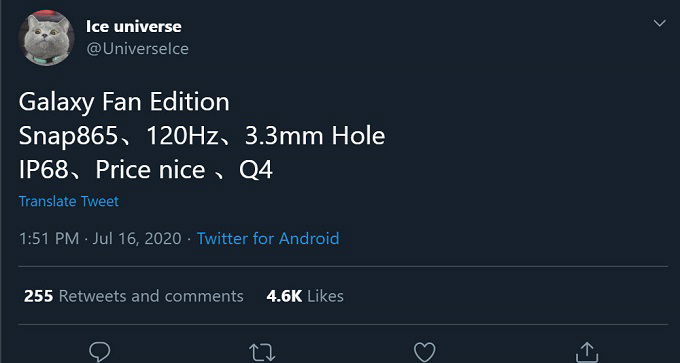
Task: Click the 1:51 PM time text
Action: (49, 239)
